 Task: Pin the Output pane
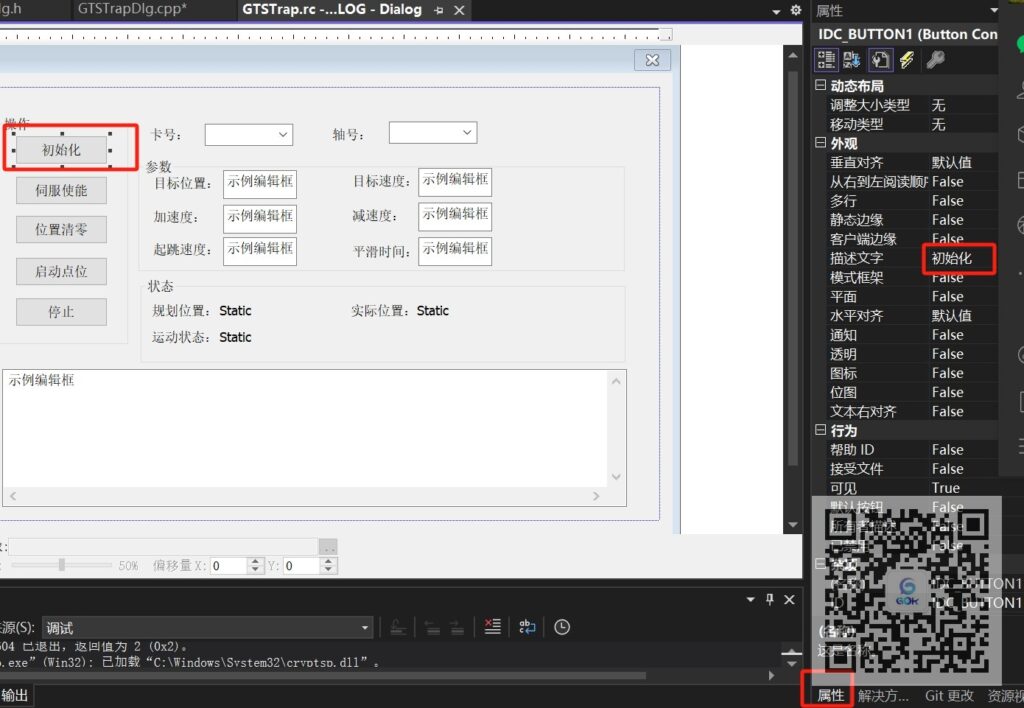tap(770, 599)
